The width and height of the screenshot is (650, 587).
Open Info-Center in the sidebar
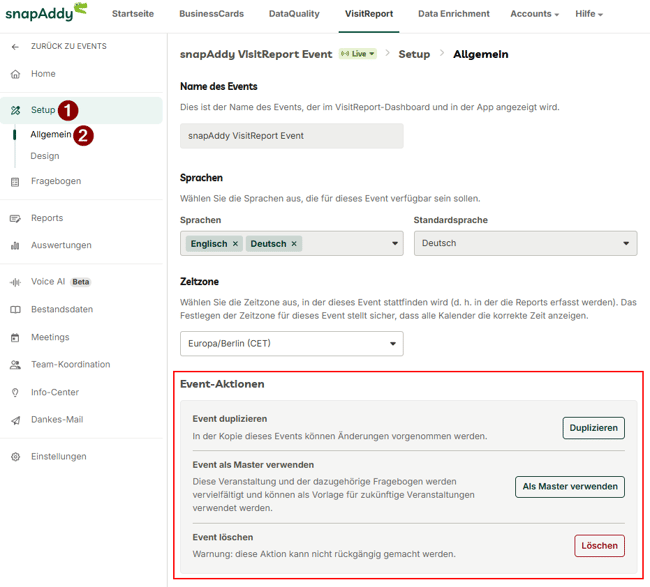pos(55,392)
